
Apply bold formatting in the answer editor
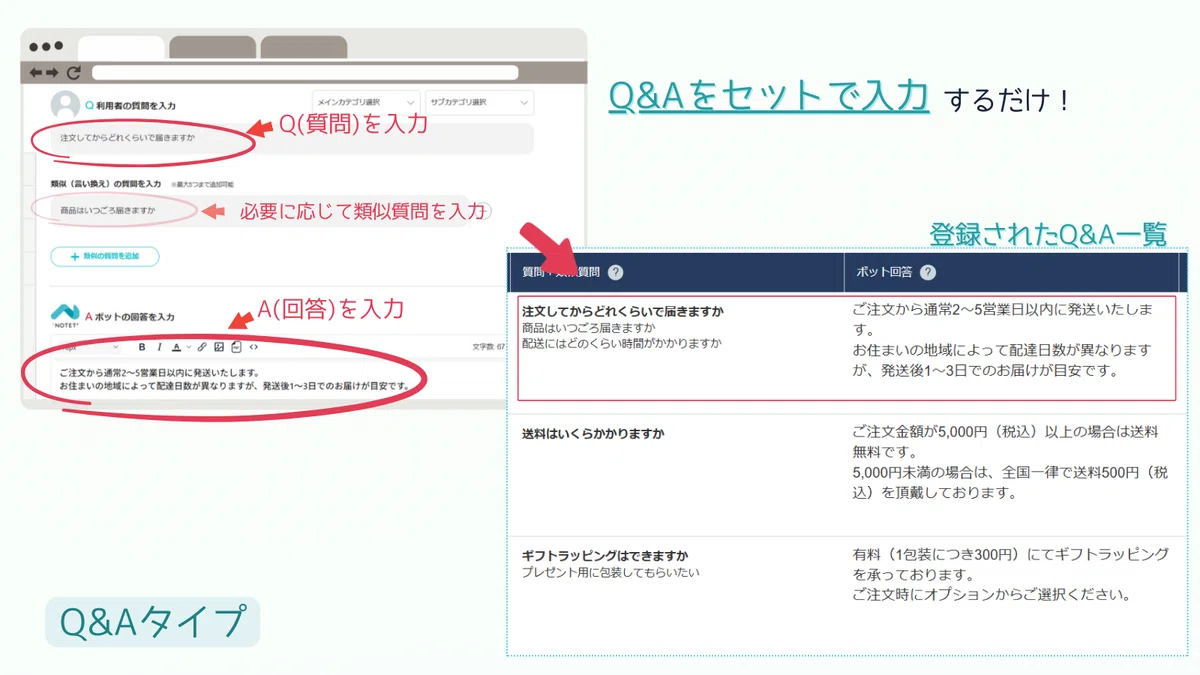tap(142, 347)
